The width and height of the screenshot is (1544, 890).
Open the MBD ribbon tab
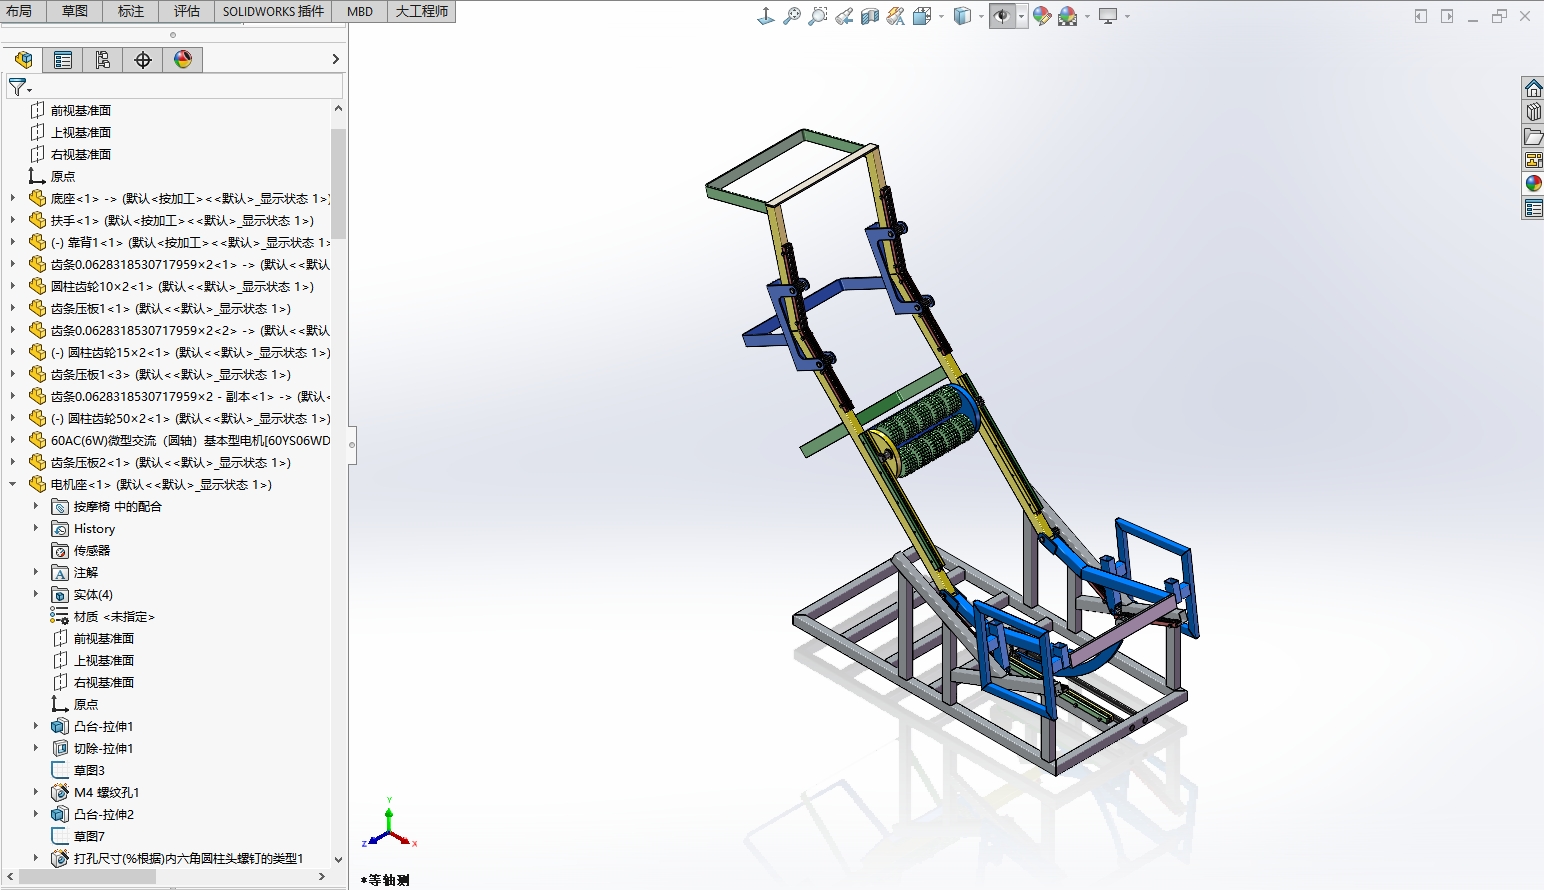click(360, 11)
